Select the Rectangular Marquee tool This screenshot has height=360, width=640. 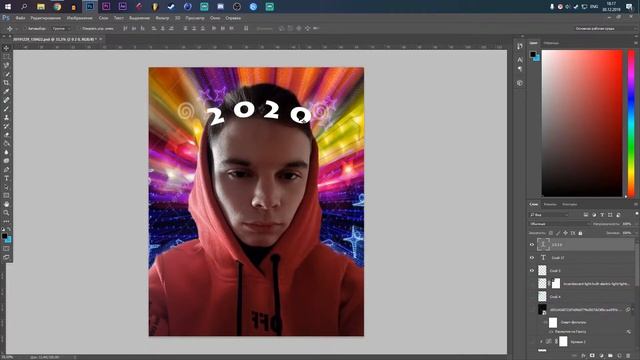6,57
